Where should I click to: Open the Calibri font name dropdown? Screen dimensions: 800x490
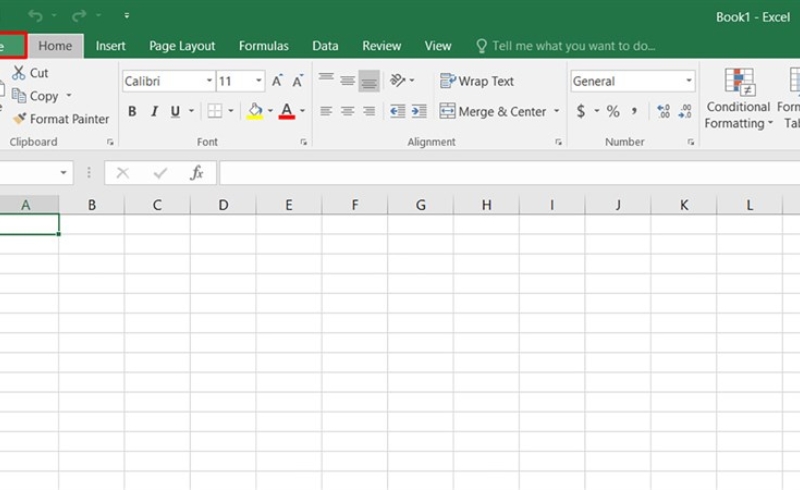[x=209, y=81]
